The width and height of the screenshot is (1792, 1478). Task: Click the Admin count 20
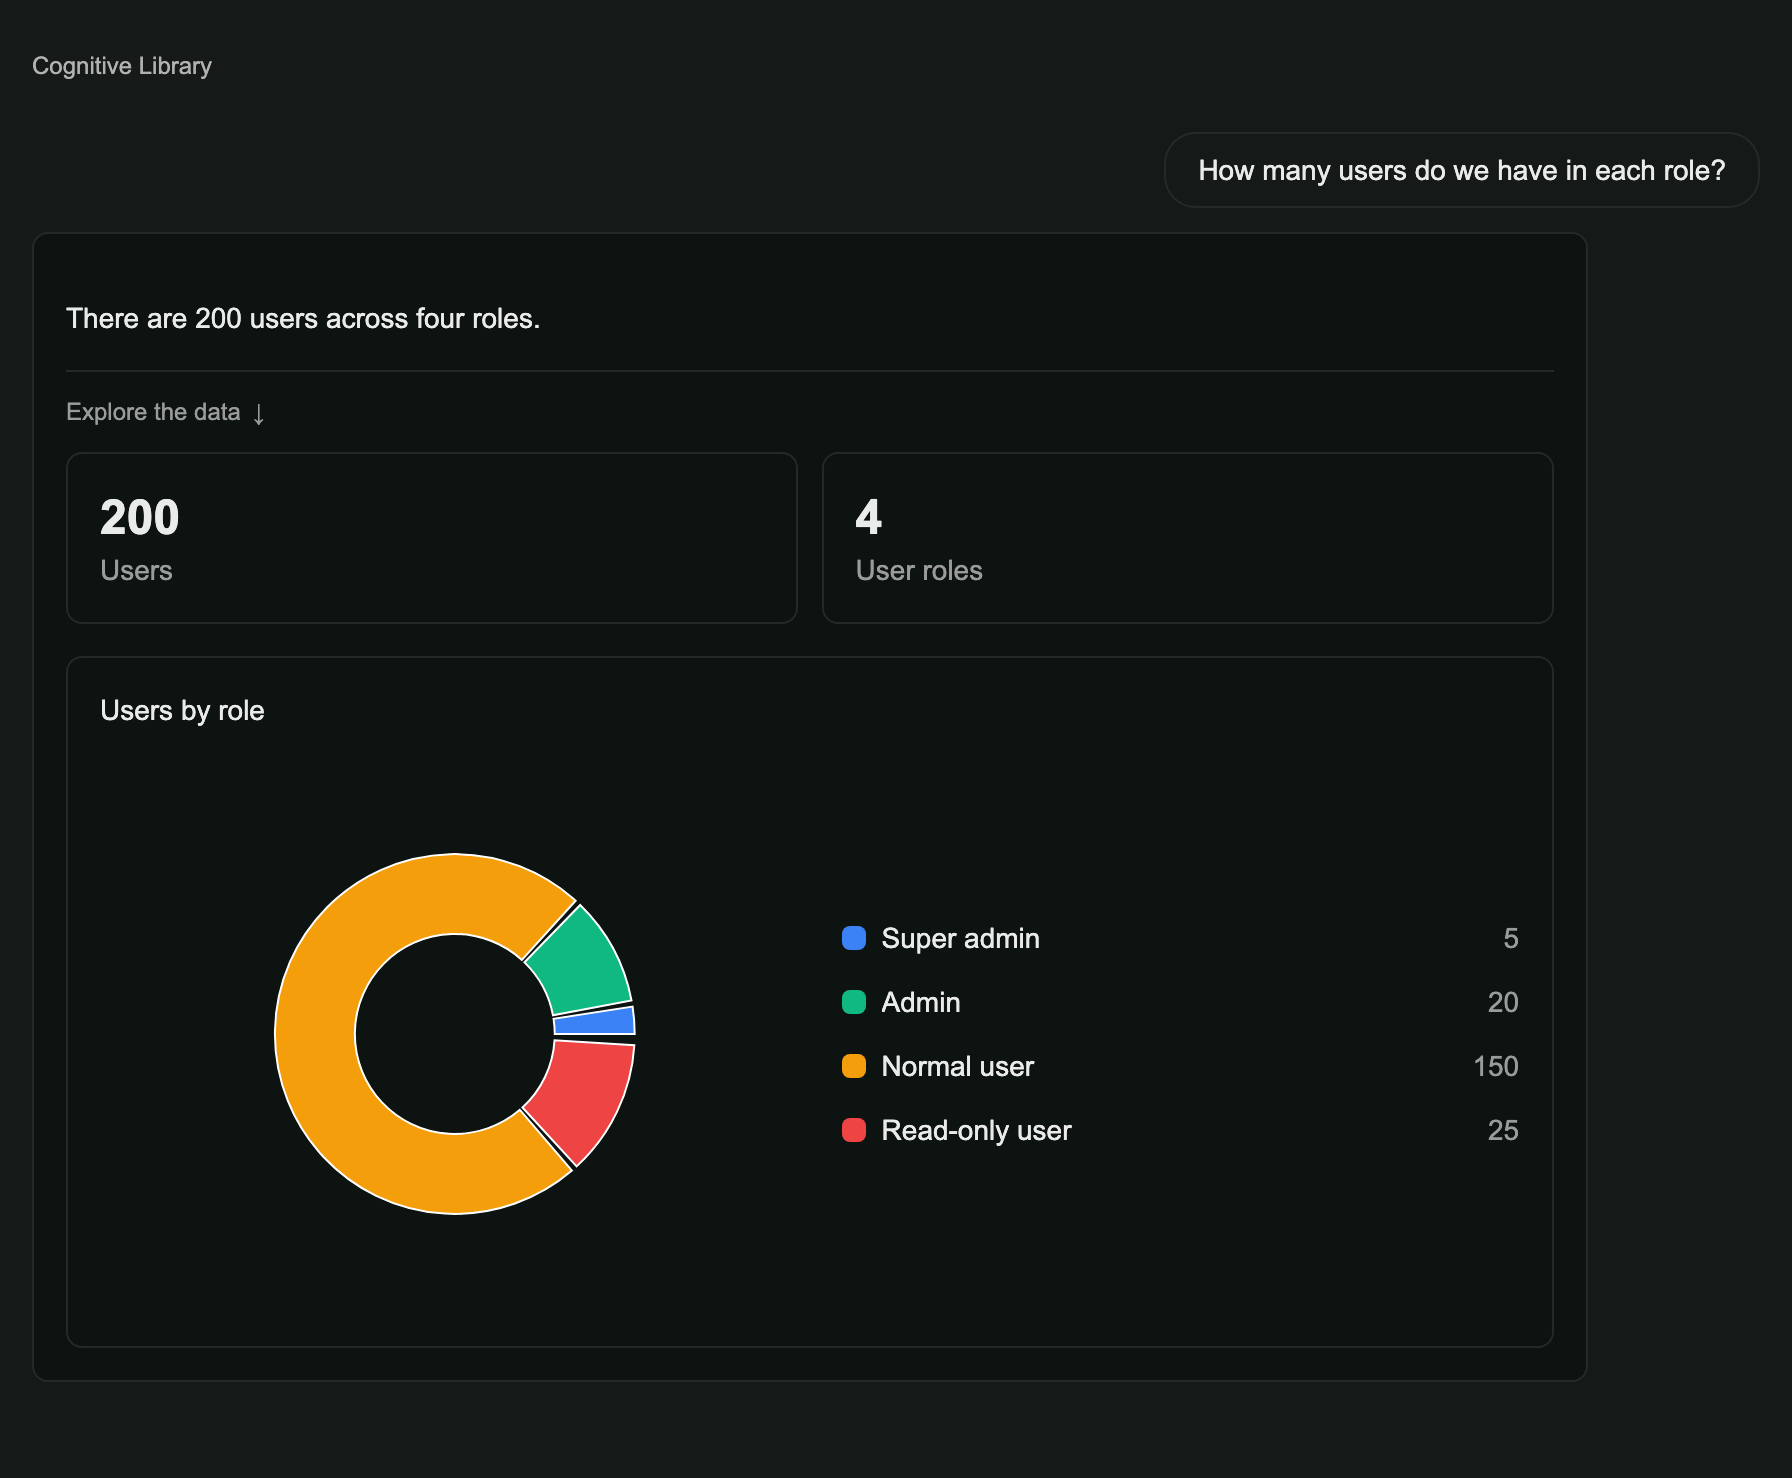1503,1002
